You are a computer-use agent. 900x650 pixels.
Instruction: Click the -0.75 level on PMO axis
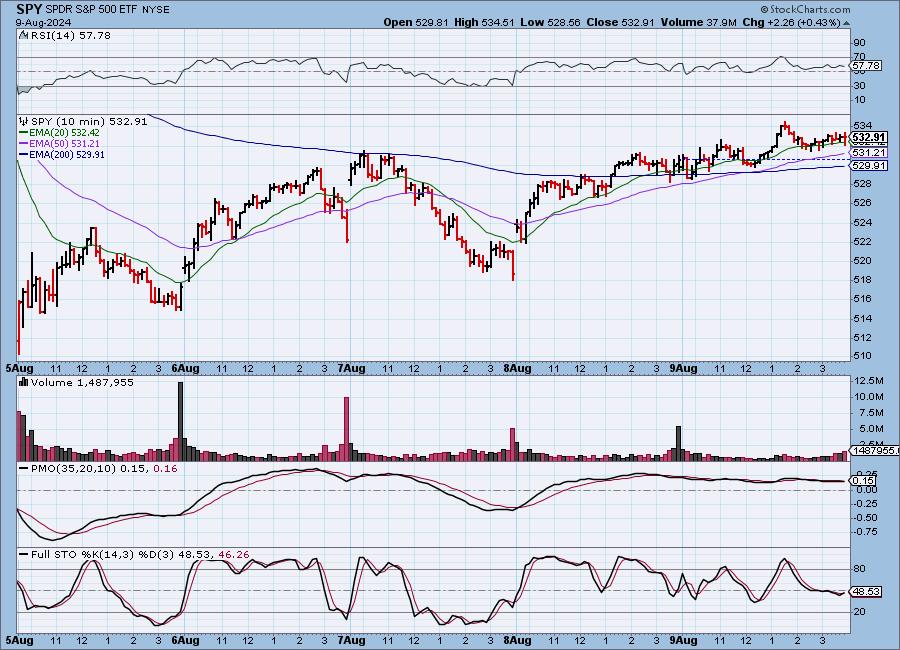(865, 532)
